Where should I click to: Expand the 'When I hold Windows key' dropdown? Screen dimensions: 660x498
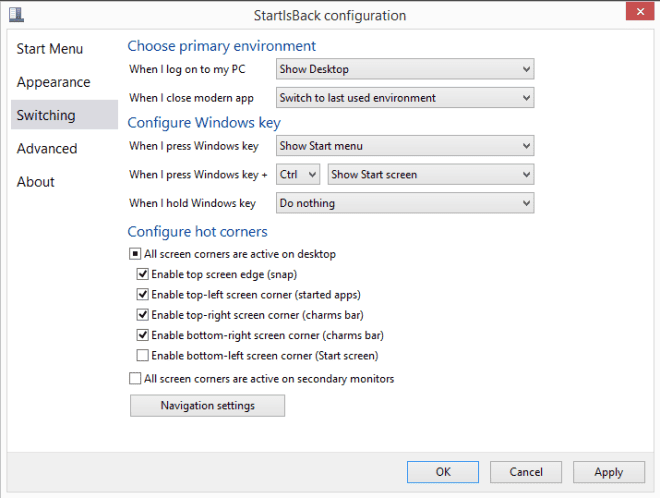coord(405,203)
